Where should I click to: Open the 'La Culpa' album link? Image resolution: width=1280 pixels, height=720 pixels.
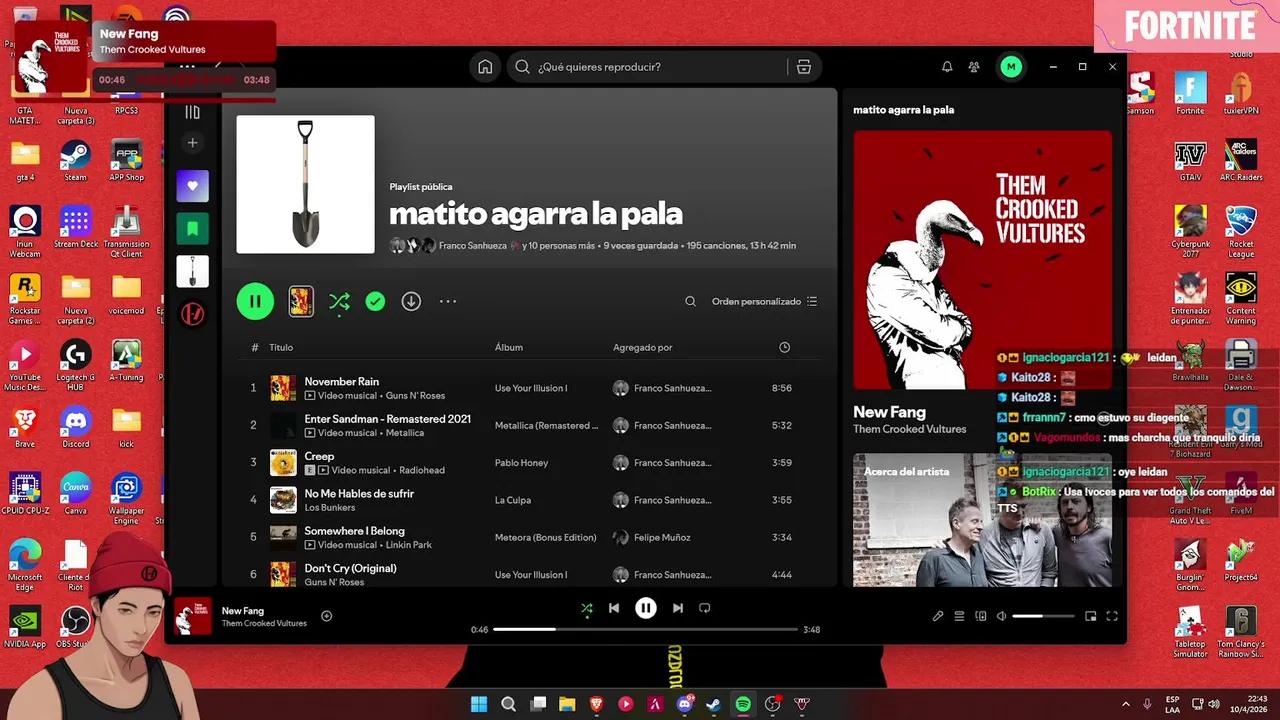click(513, 500)
